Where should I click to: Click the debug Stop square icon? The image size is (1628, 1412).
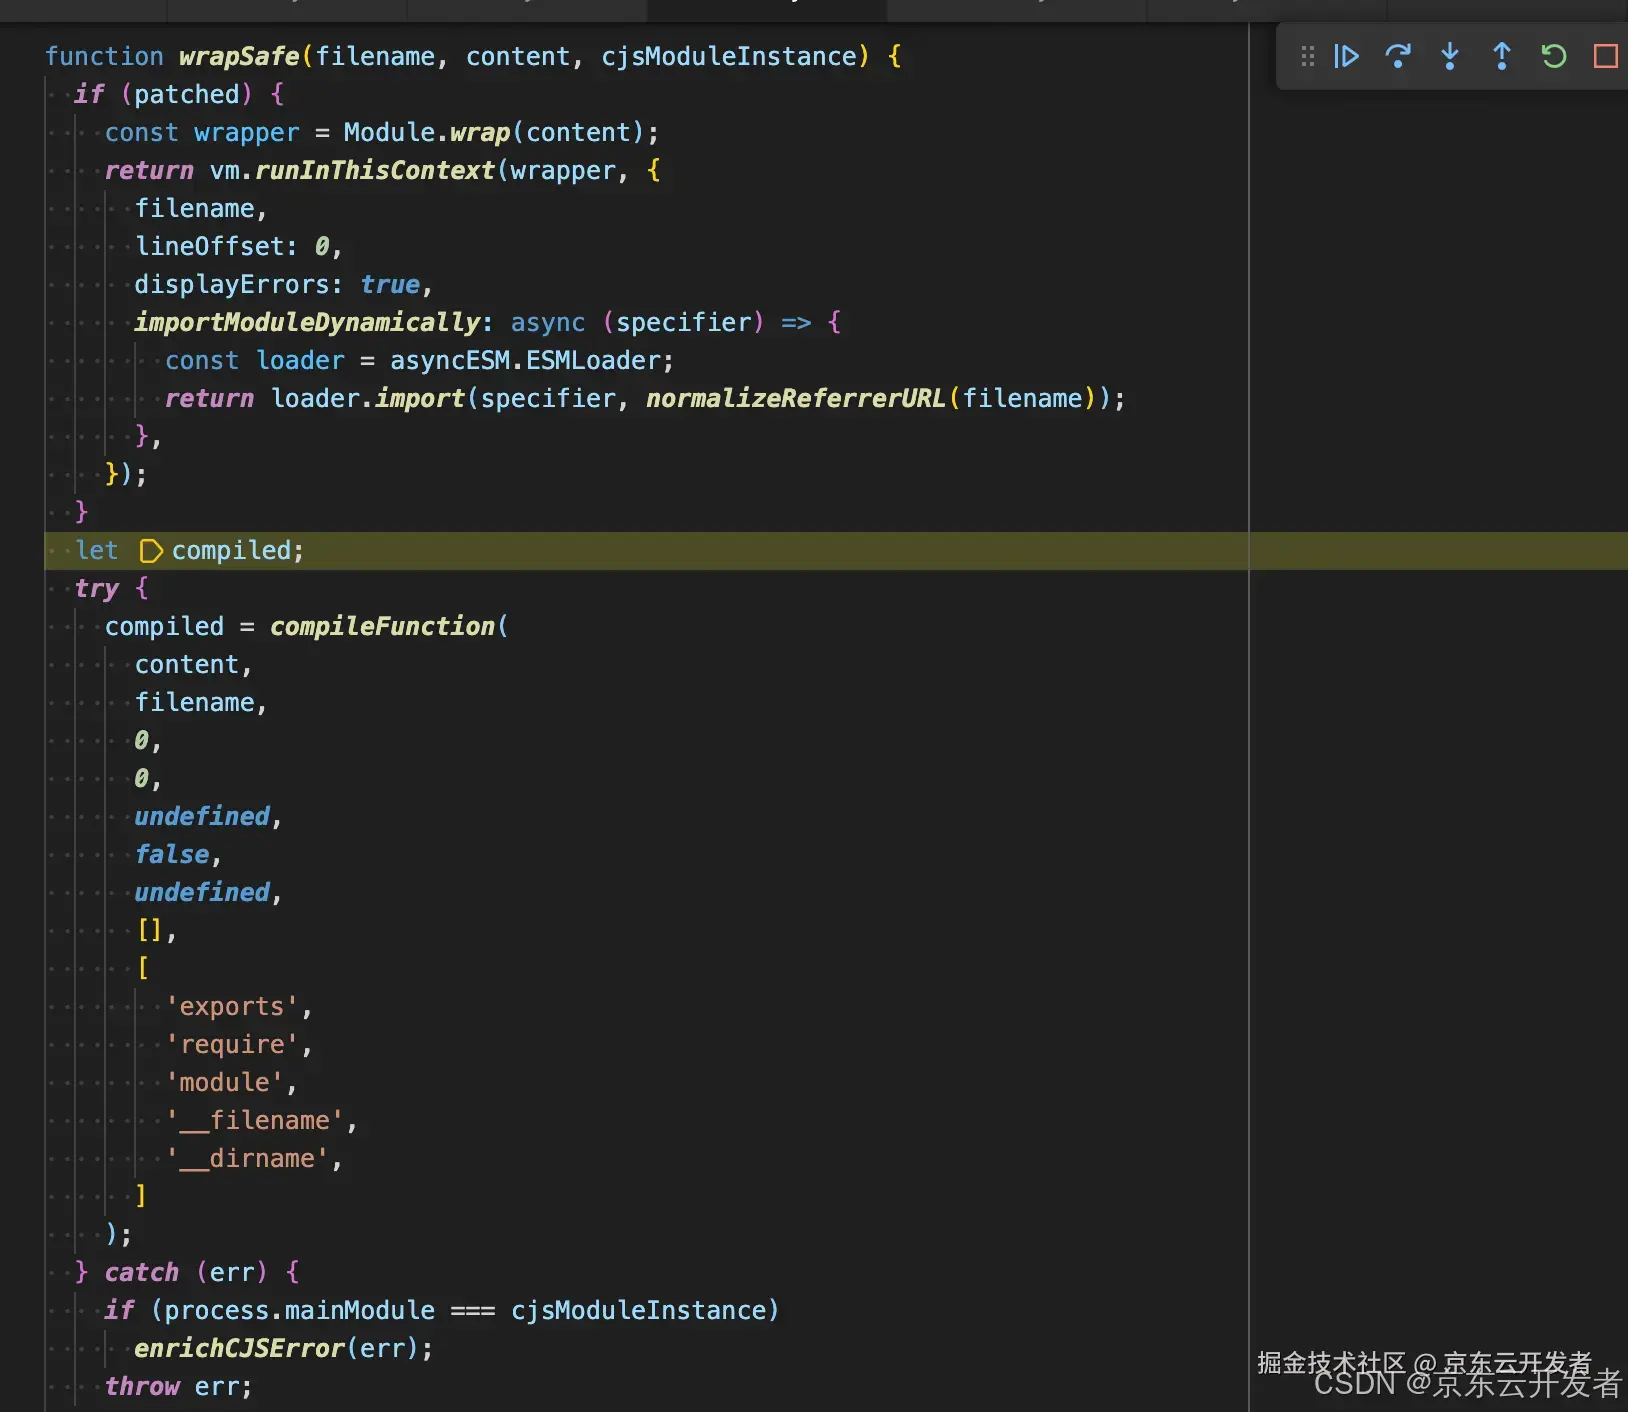tap(1605, 56)
